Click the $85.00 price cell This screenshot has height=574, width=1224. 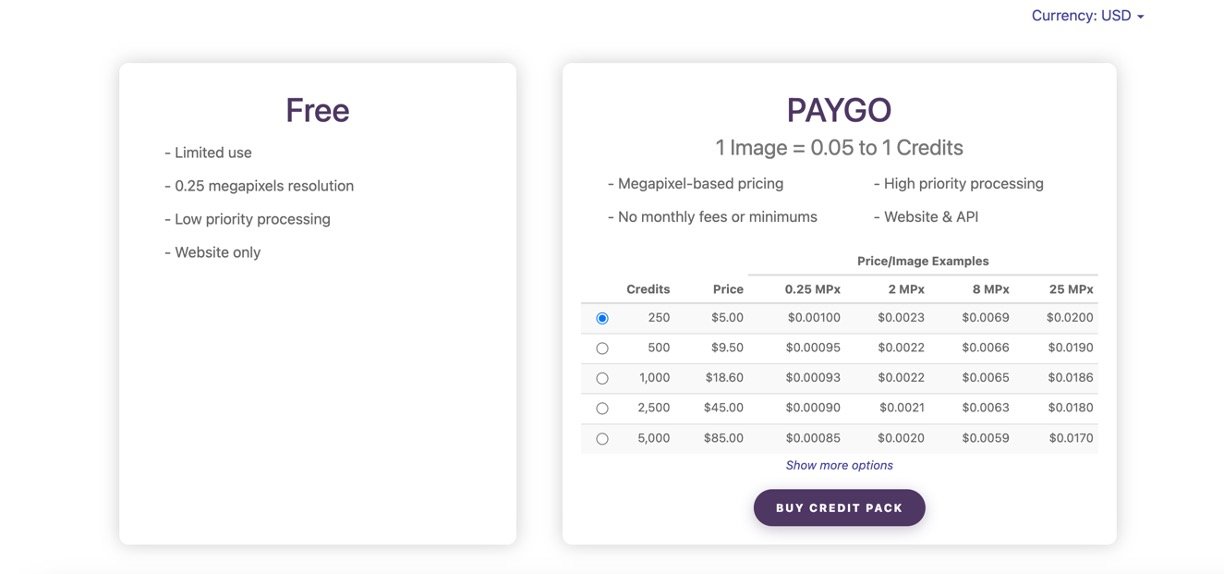[723, 438]
